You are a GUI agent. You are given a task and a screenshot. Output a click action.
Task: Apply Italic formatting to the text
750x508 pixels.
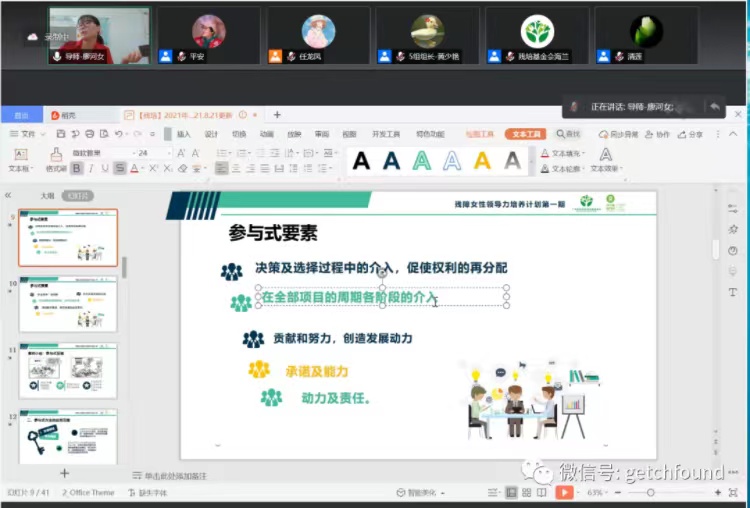click(91, 168)
